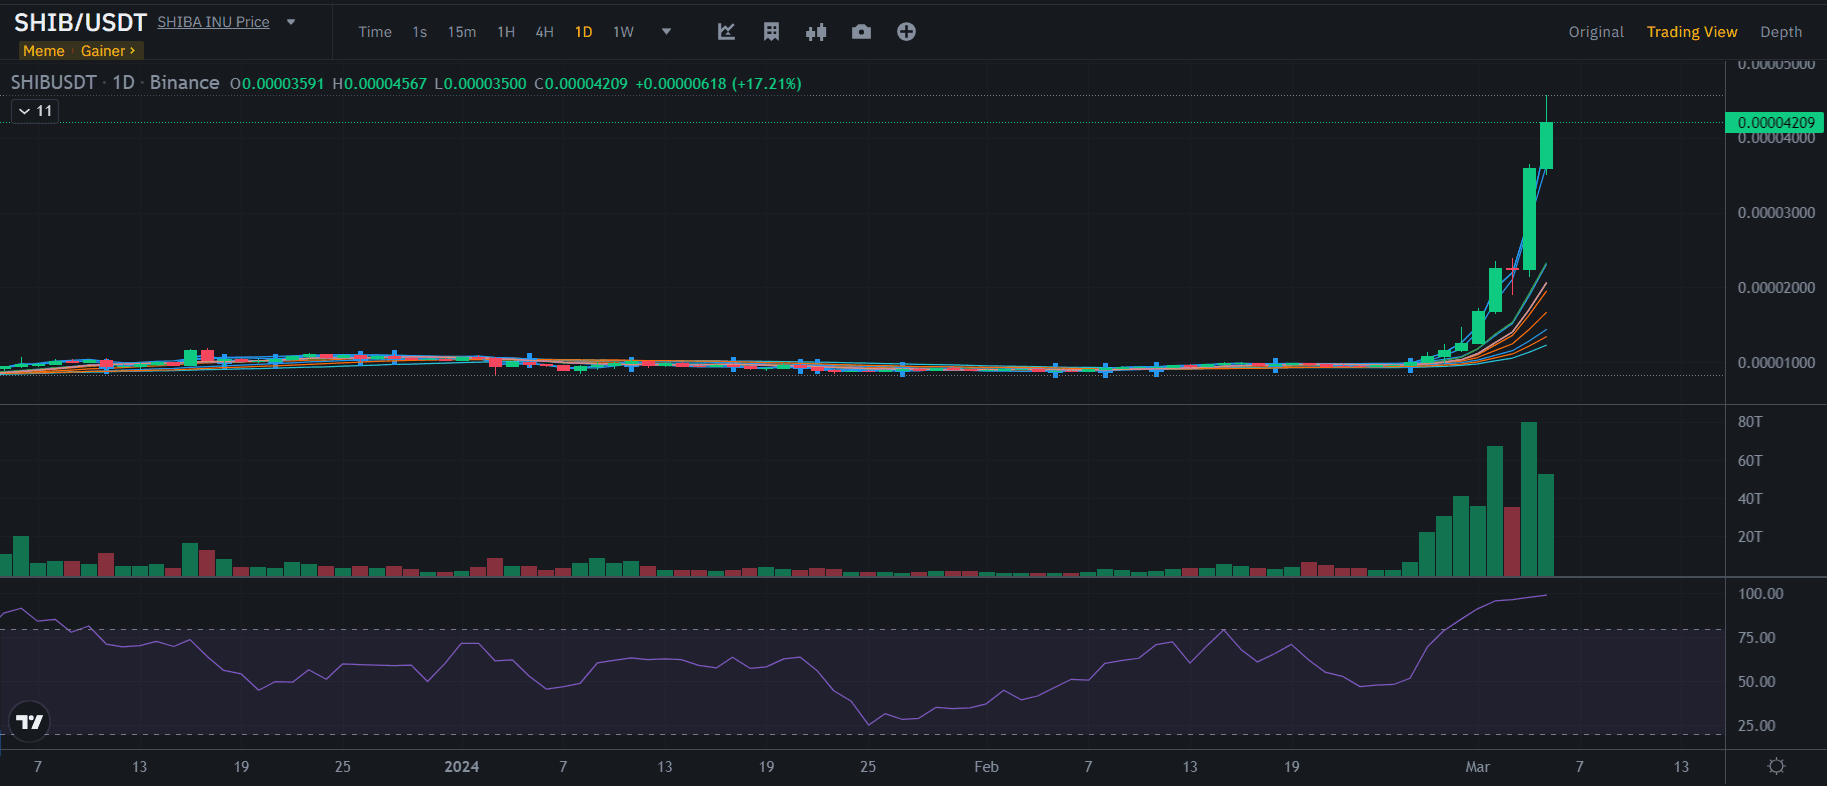Screen dimensions: 1827x786
Task: Open chart settings gear icon
Action: click(x=1776, y=766)
